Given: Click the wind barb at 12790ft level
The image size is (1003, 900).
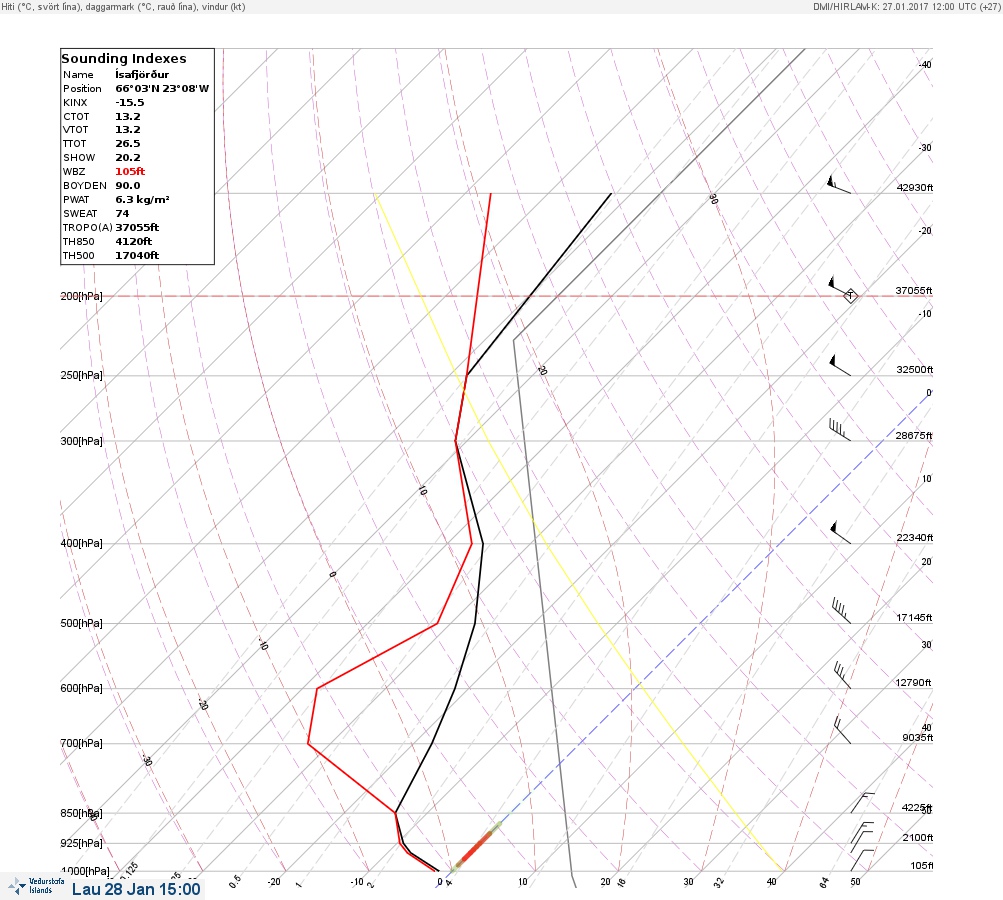Looking at the screenshot, I should point(842,675).
